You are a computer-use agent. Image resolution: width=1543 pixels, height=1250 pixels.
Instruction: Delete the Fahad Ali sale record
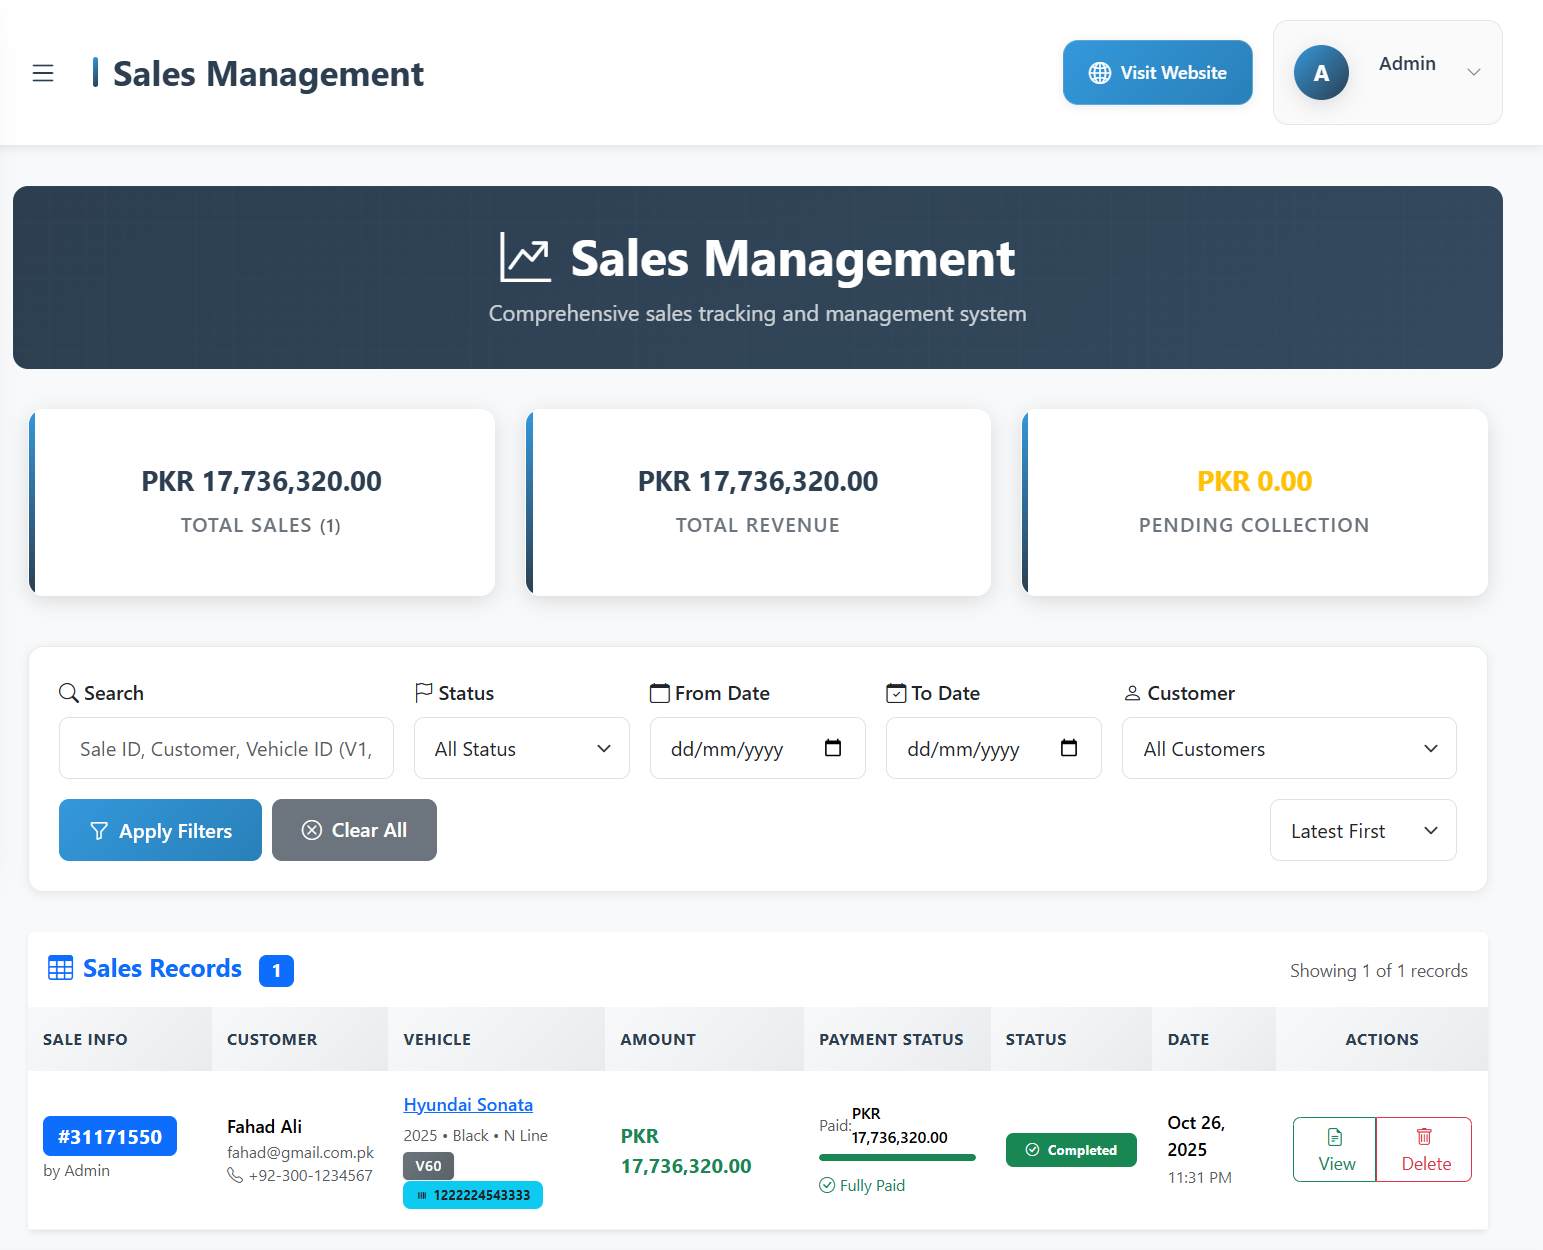click(1424, 1149)
